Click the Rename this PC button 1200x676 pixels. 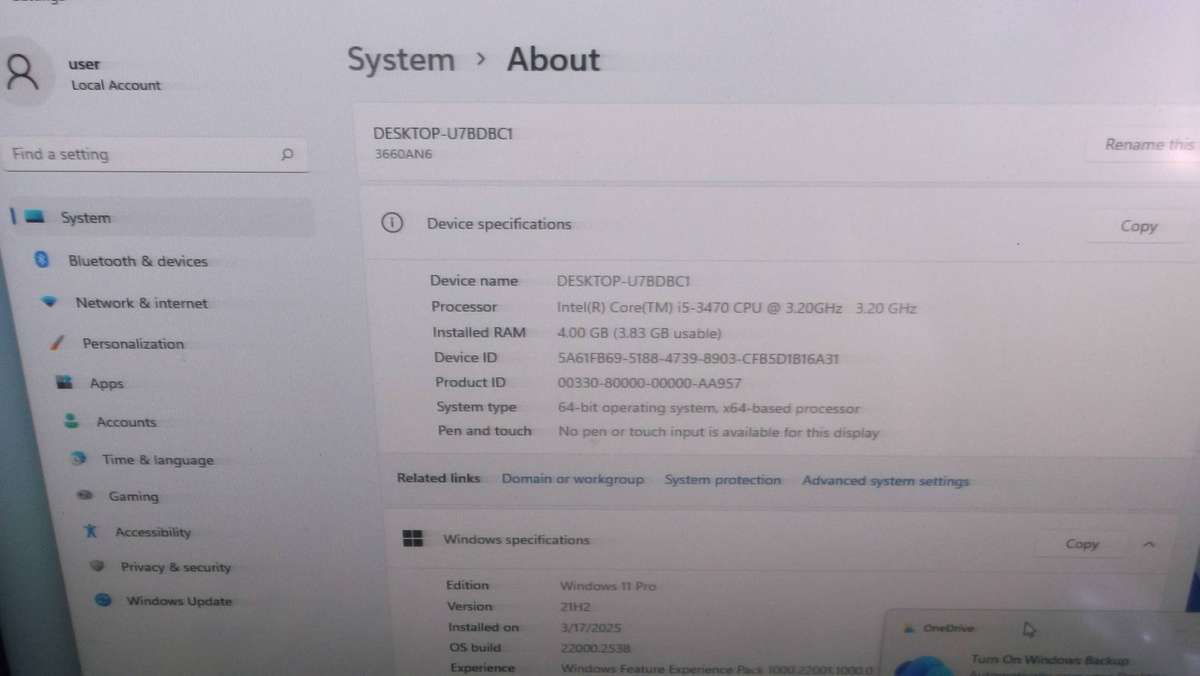(1142, 145)
